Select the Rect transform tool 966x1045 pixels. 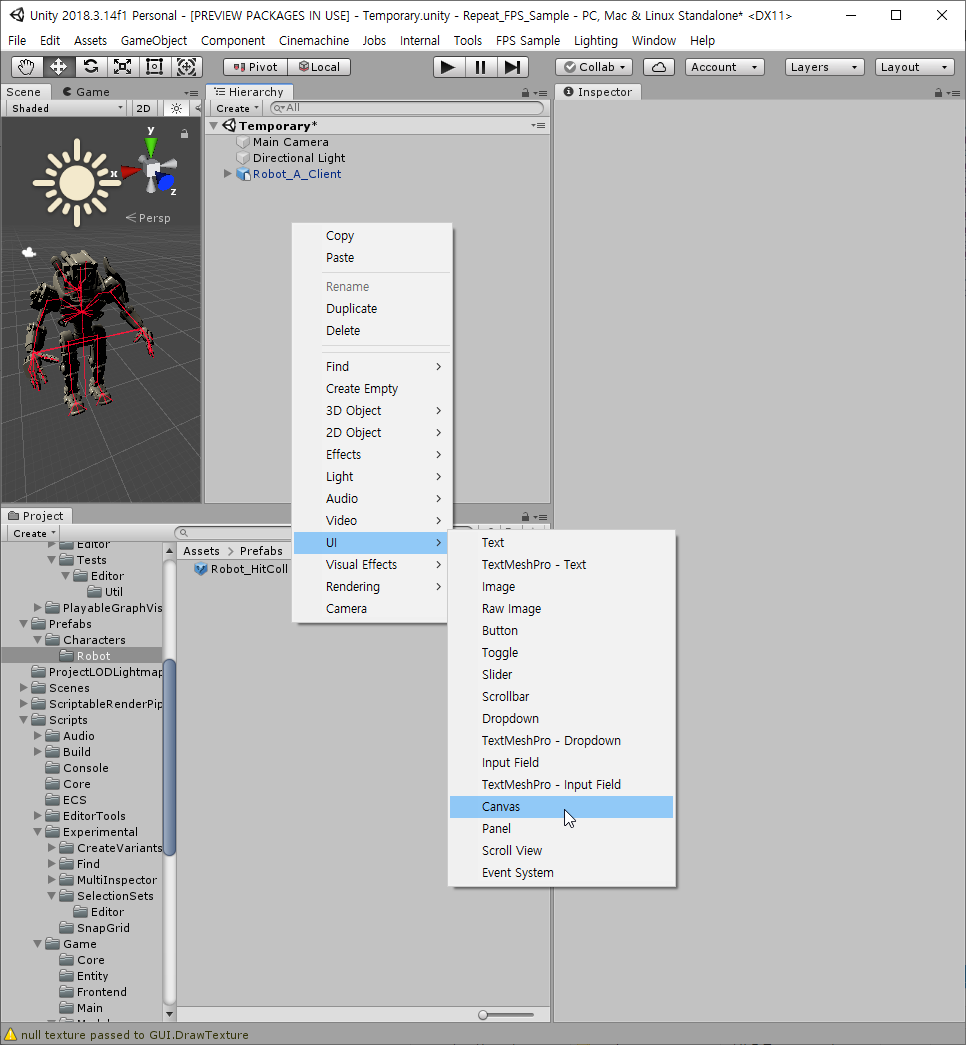point(155,67)
